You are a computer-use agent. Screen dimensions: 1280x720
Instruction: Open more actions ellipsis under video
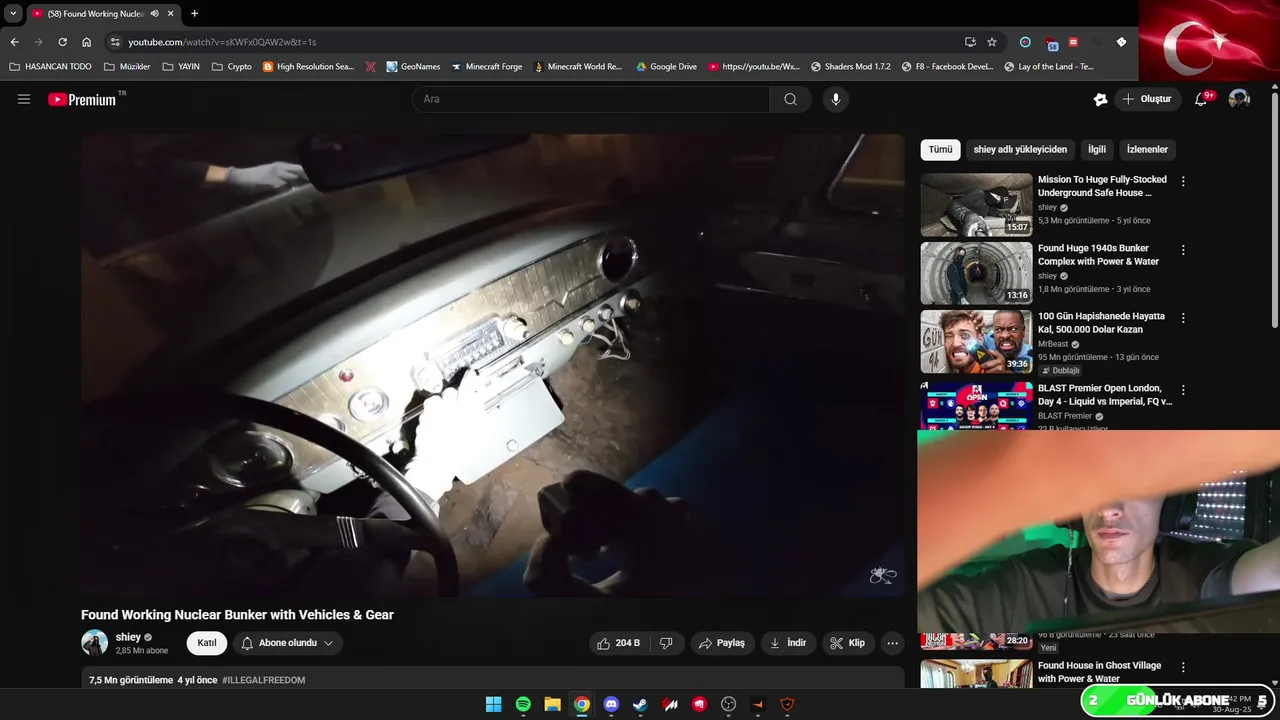point(892,643)
